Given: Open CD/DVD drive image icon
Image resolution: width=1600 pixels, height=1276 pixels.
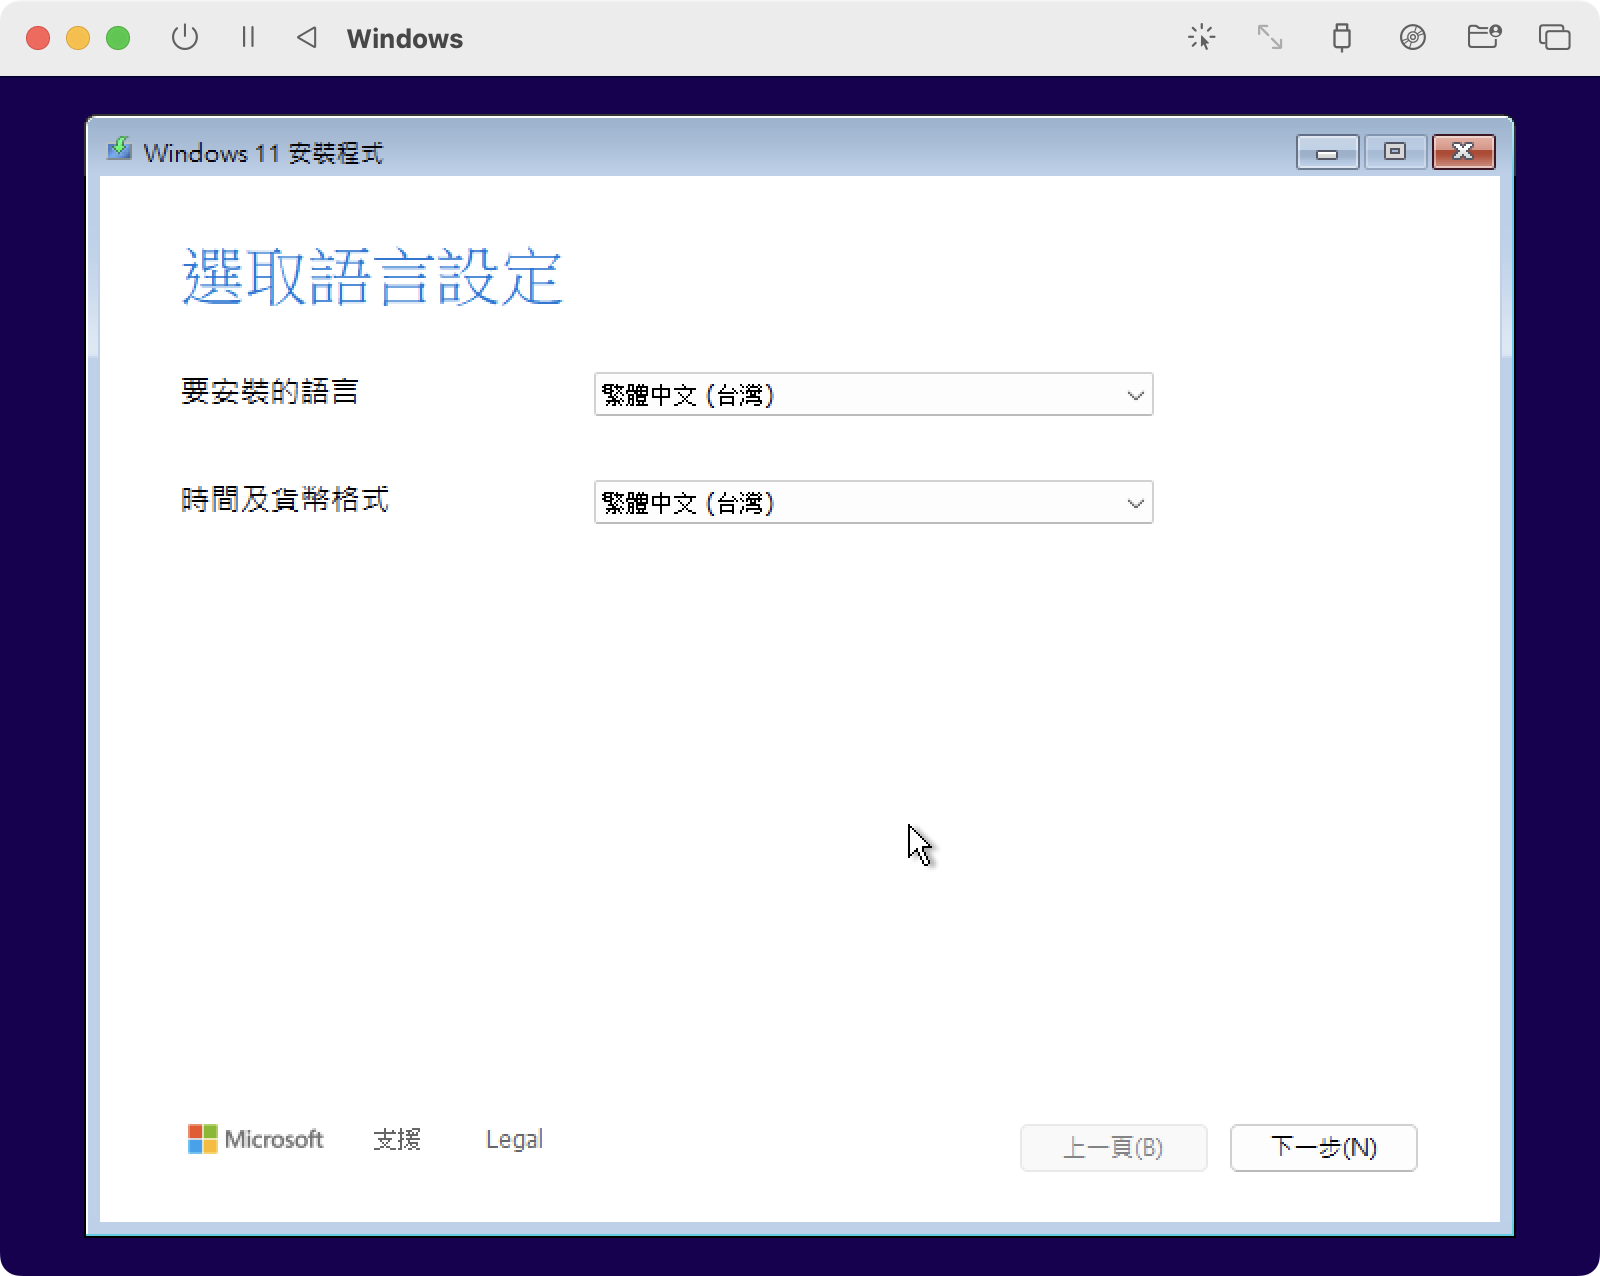Looking at the screenshot, I should click(1413, 38).
